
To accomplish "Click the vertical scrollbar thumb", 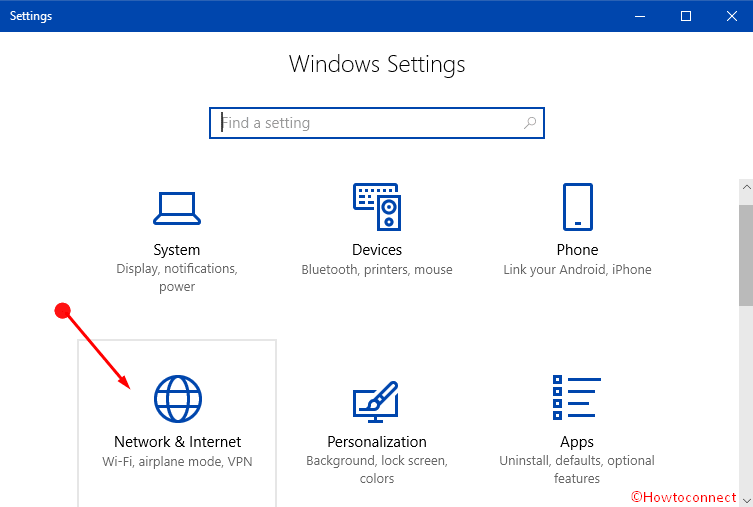I will click(746, 255).
